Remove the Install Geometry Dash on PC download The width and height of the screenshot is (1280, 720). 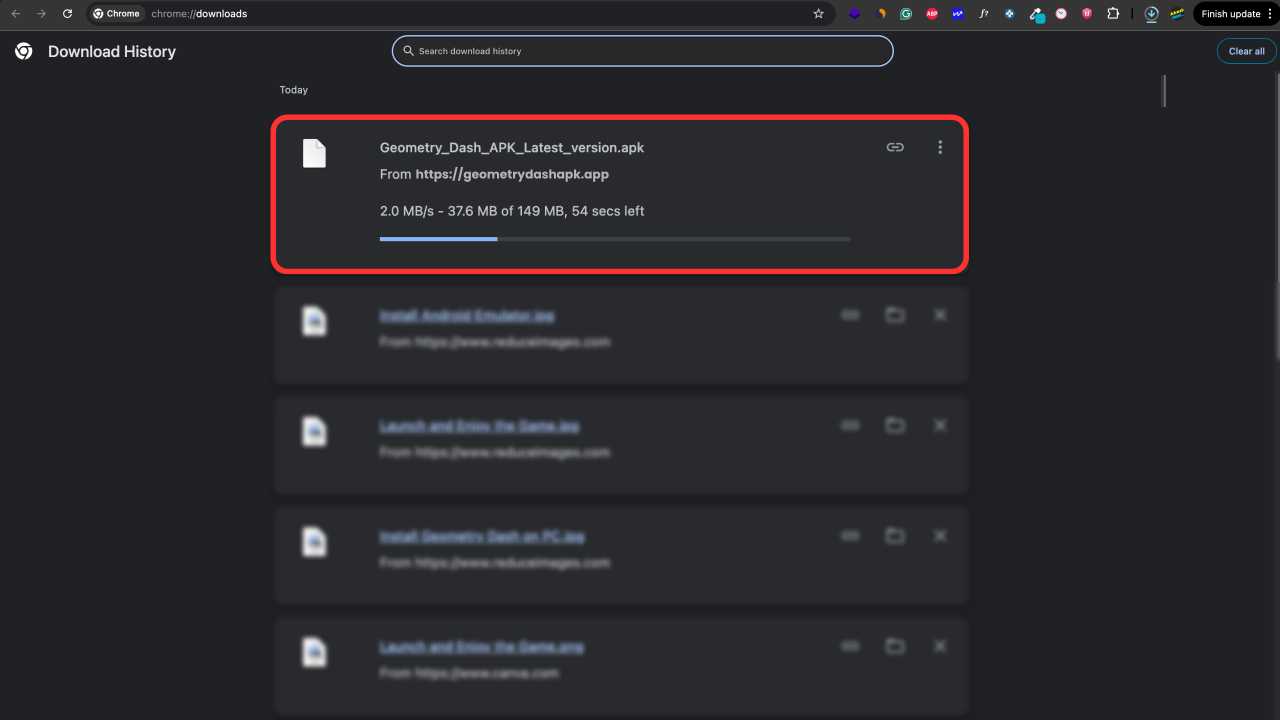[940, 535]
